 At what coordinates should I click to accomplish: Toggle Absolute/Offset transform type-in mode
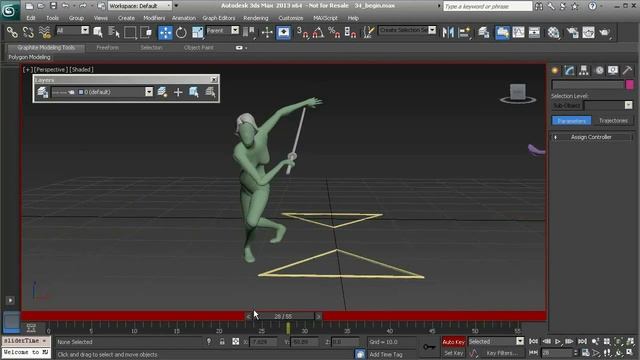pyautogui.click(x=236, y=342)
